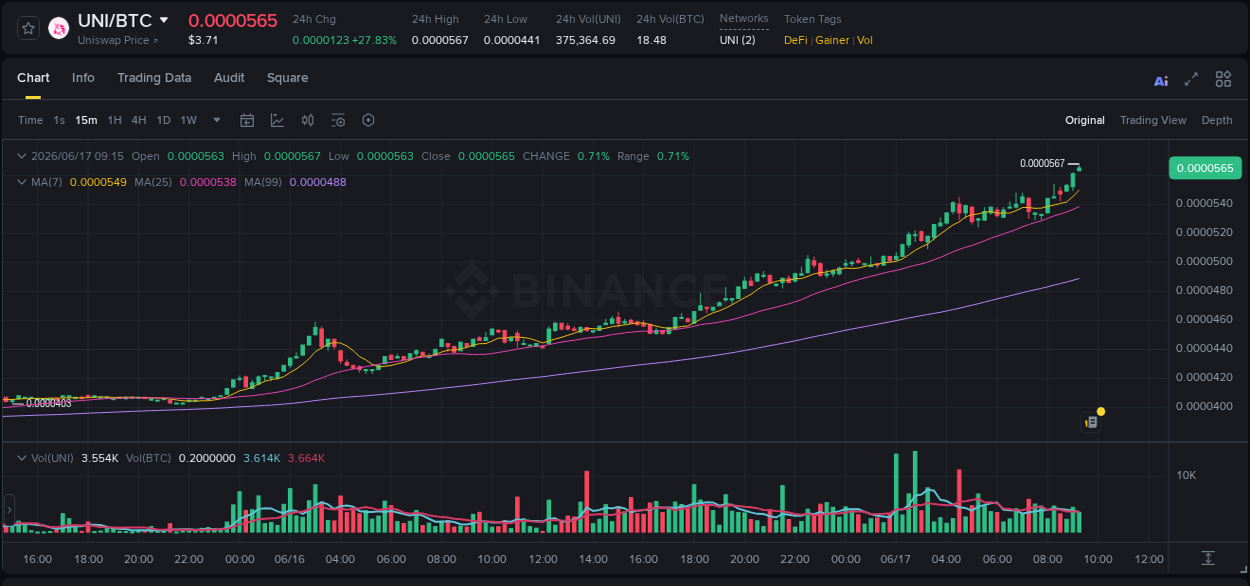This screenshot has height=586, width=1250.
Task: Select the 1D interval
Action: click(163, 120)
